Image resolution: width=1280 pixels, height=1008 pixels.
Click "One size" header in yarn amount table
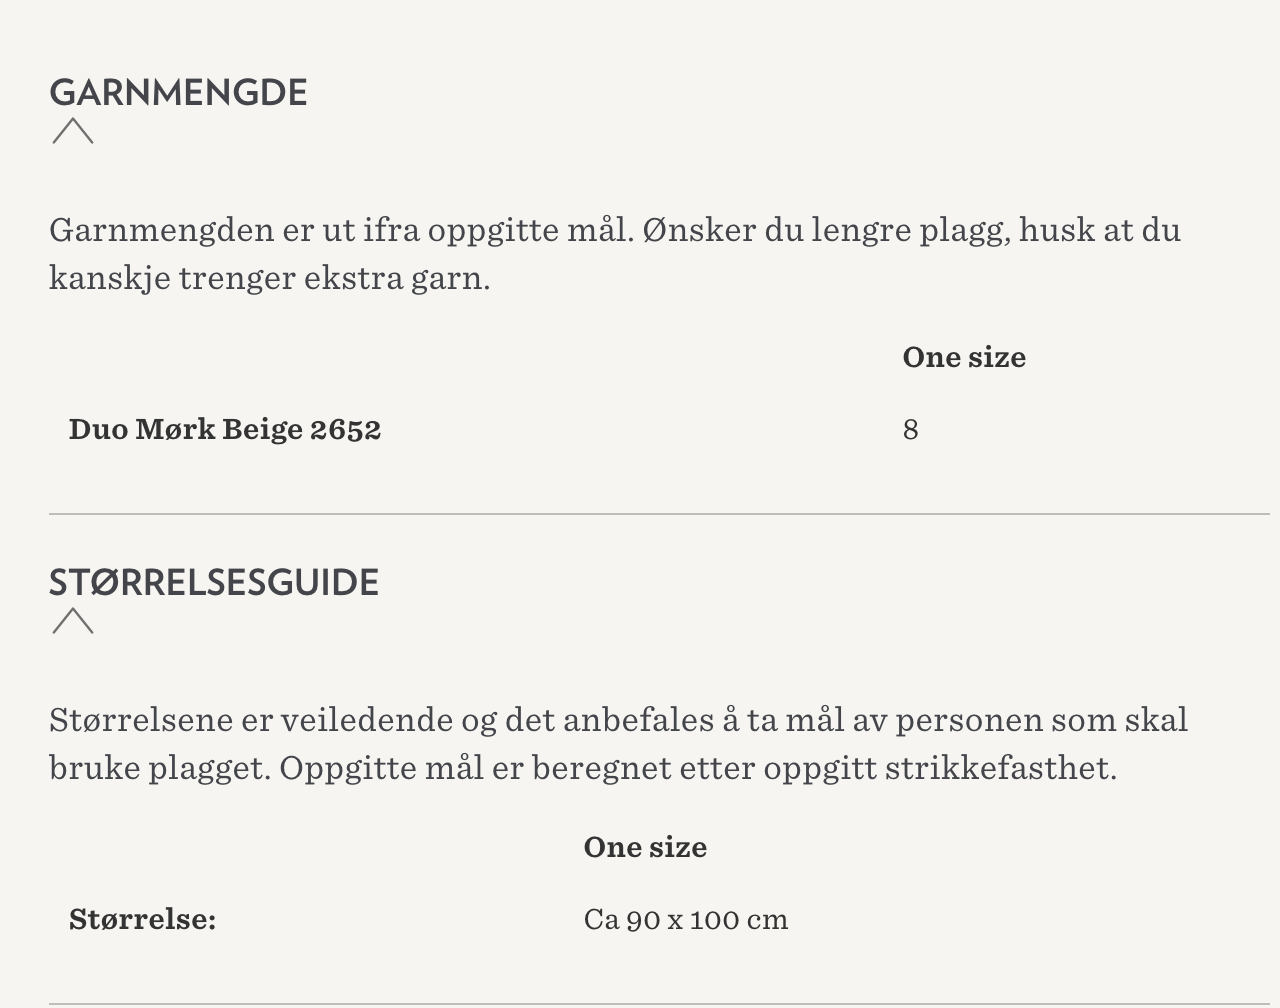[x=964, y=357]
